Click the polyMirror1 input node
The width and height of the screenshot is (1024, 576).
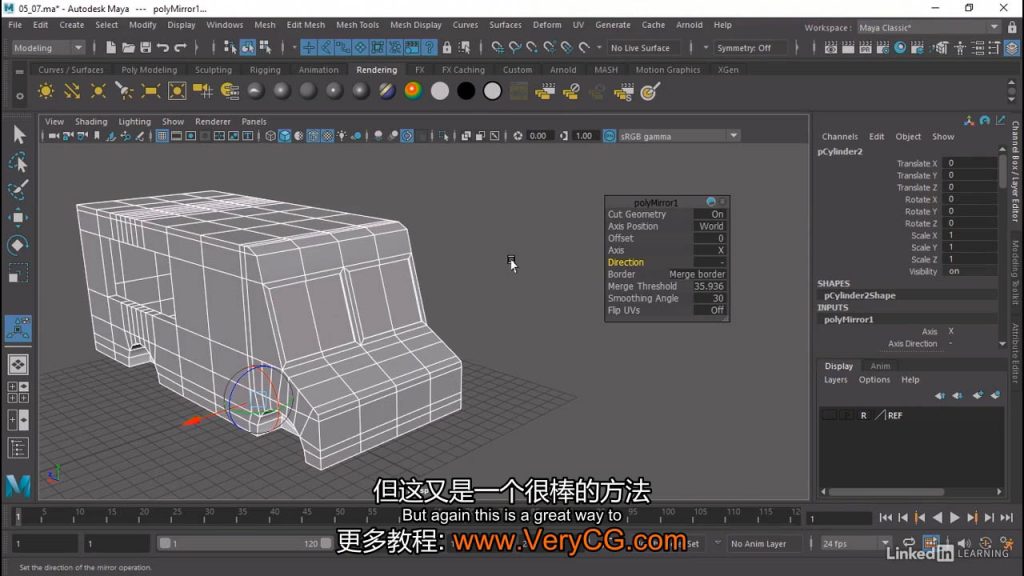(x=848, y=319)
